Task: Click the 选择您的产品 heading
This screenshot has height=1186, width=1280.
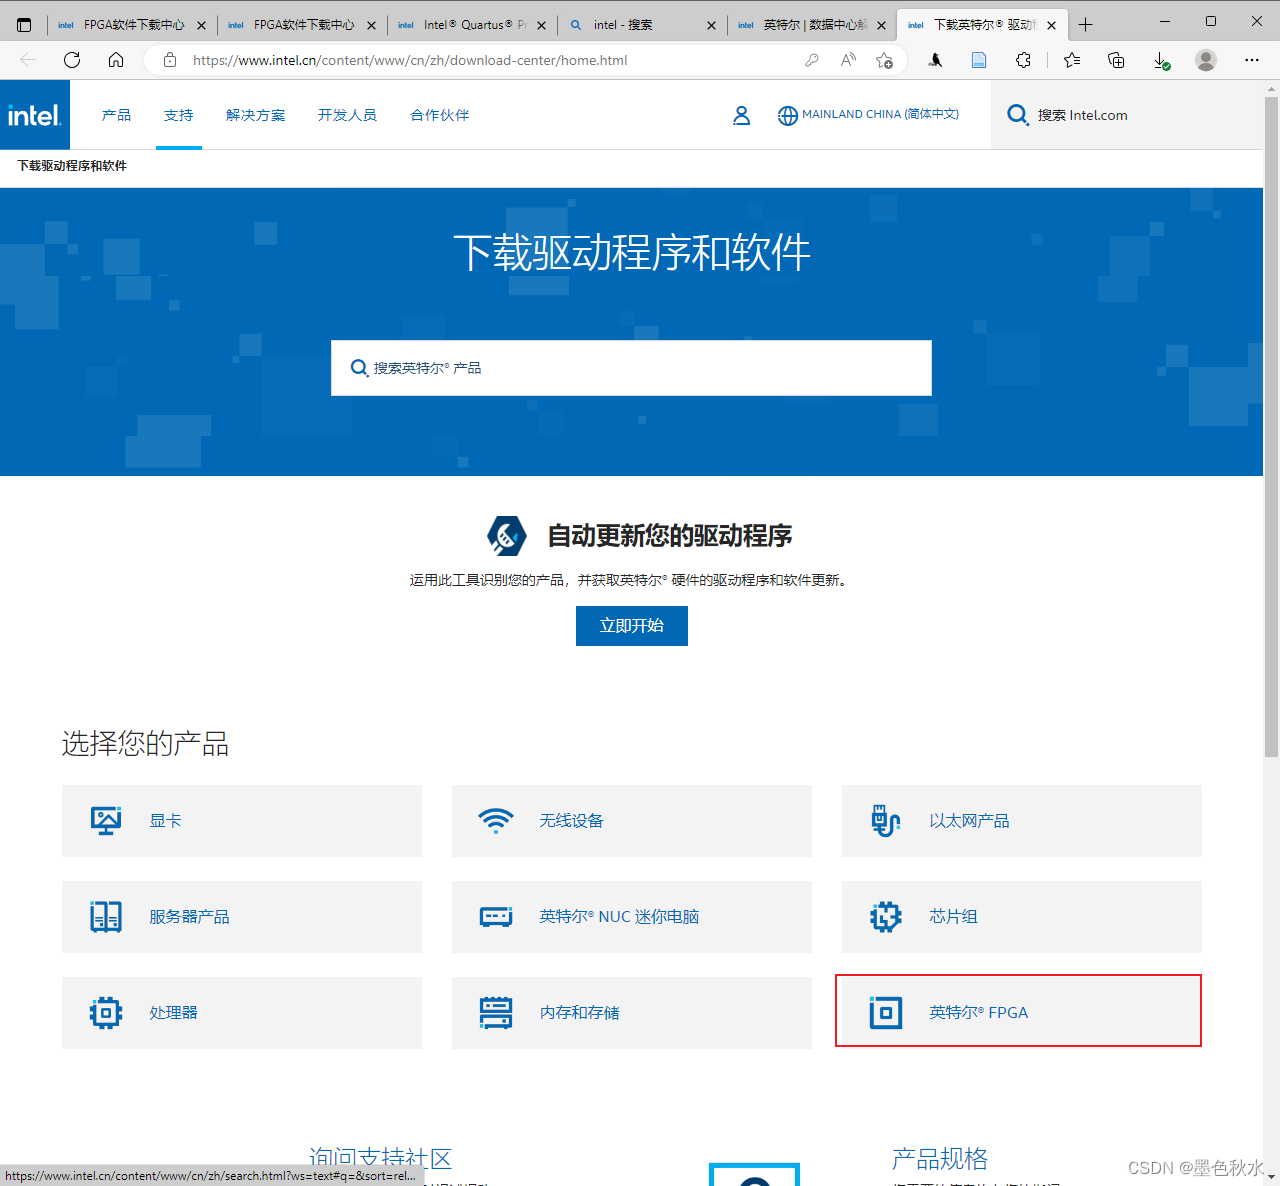Action: tap(145, 743)
